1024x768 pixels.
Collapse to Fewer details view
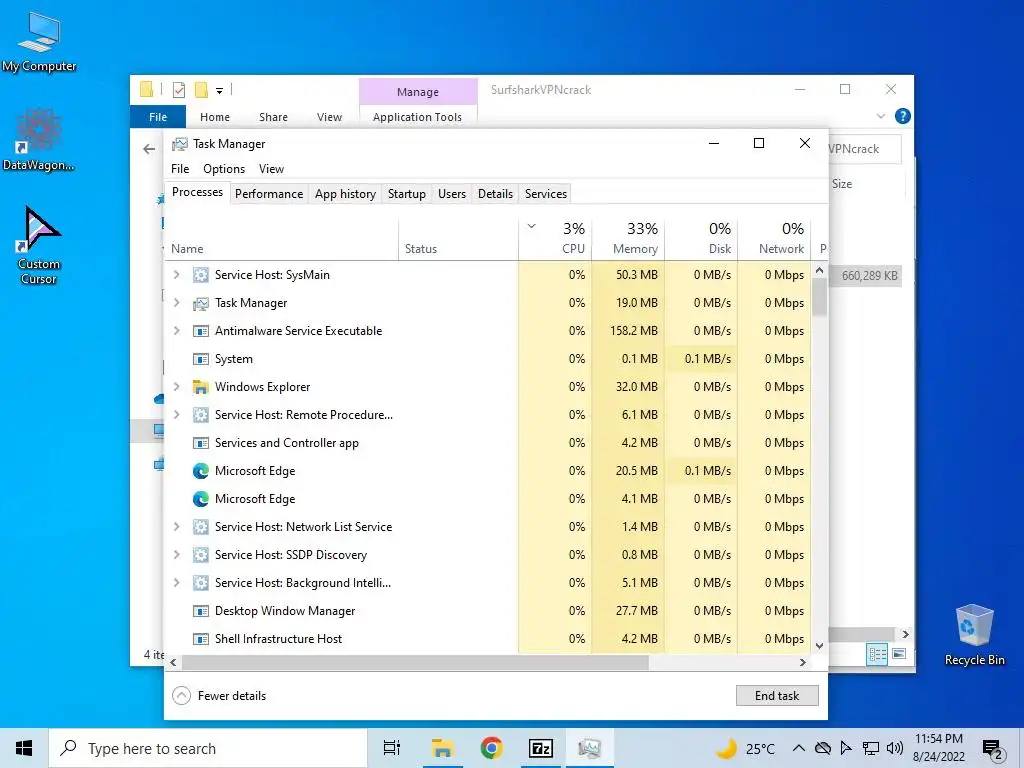tap(219, 696)
